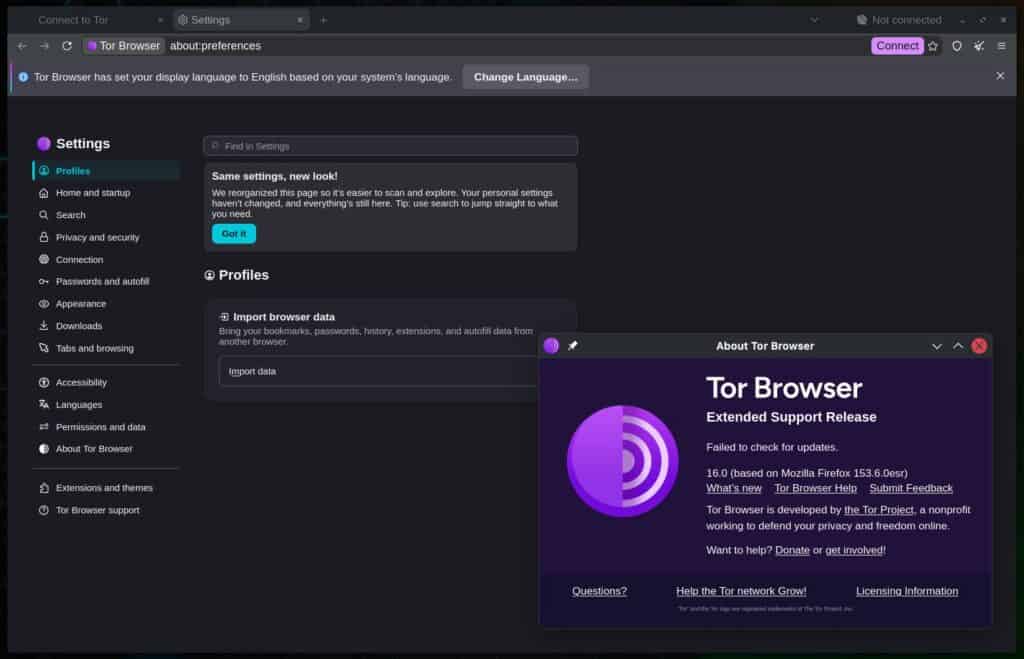Screen dimensions: 1024x659
Task: Click the Got it button
Action: coord(234,233)
